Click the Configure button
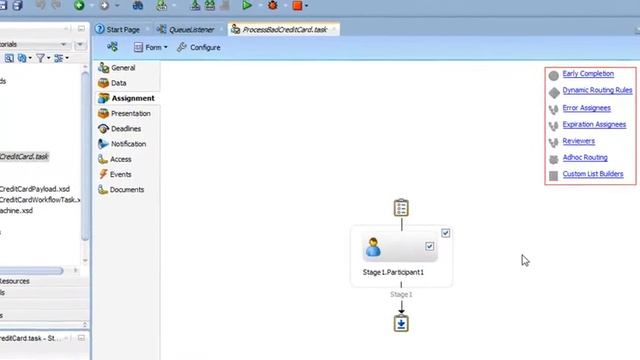 pyautogui.click(x=199, y=47)
